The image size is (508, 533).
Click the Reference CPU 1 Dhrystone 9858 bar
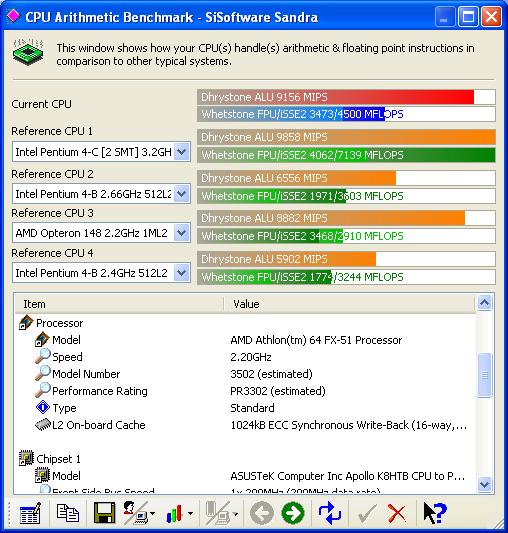(346, 137)
